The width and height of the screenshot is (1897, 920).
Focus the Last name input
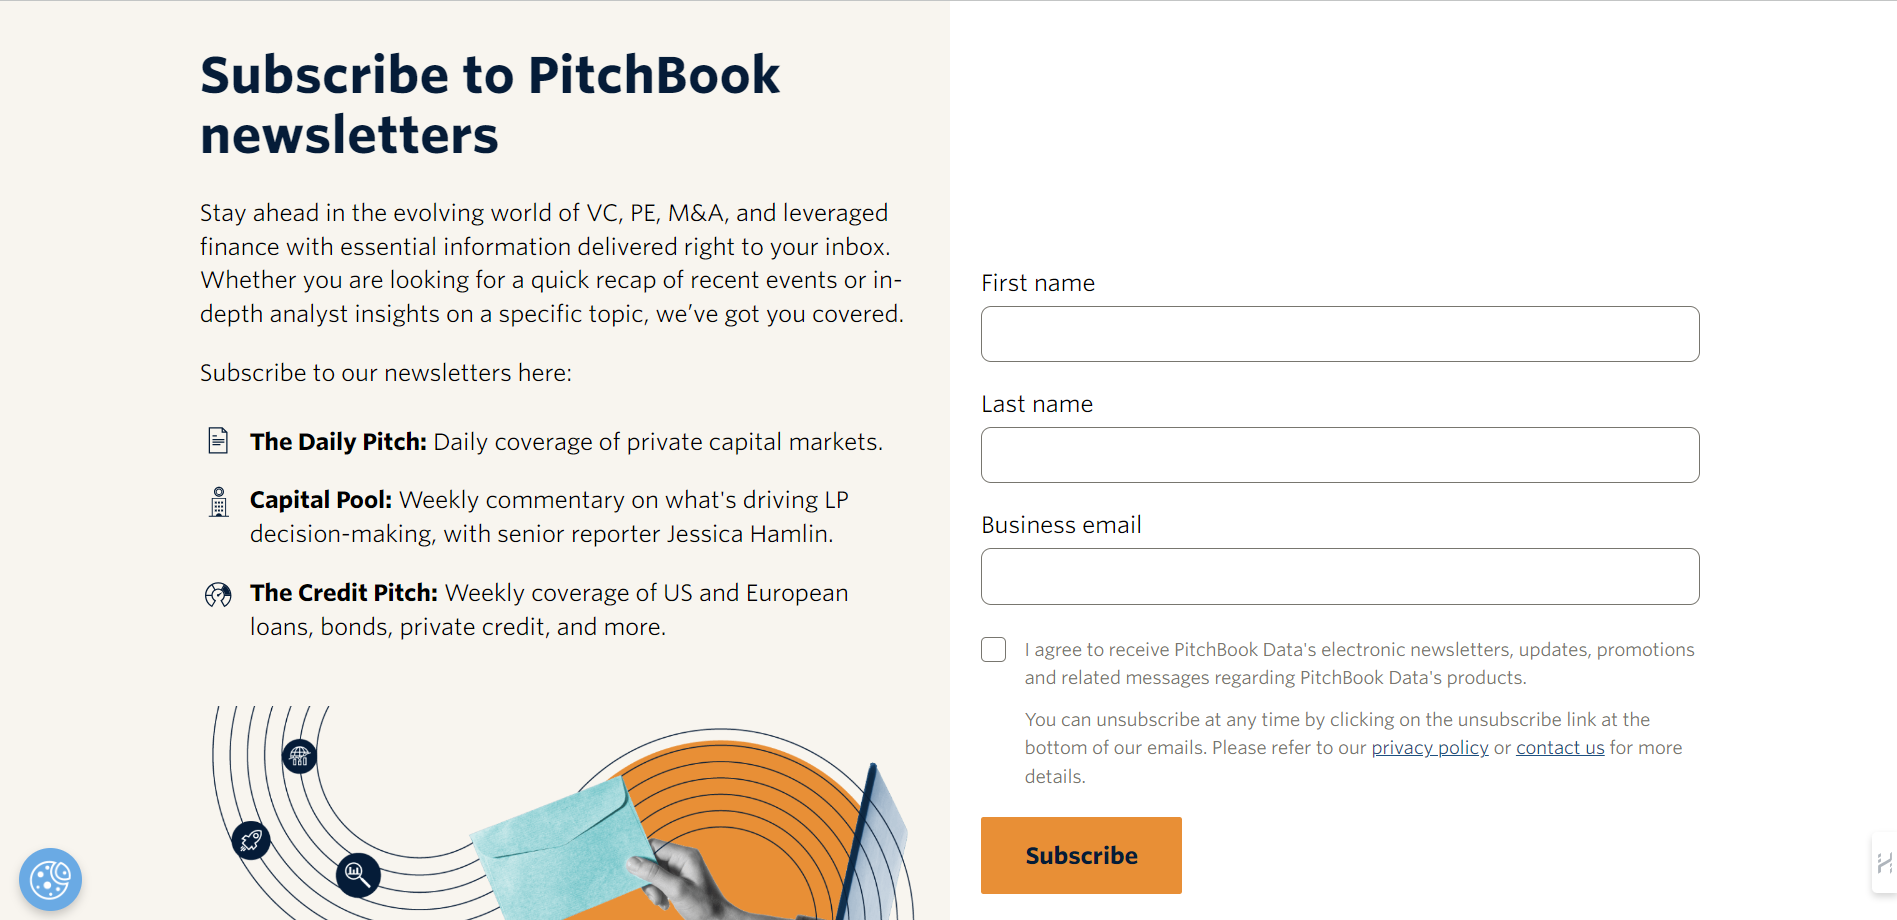click(x=1339, y=455)
